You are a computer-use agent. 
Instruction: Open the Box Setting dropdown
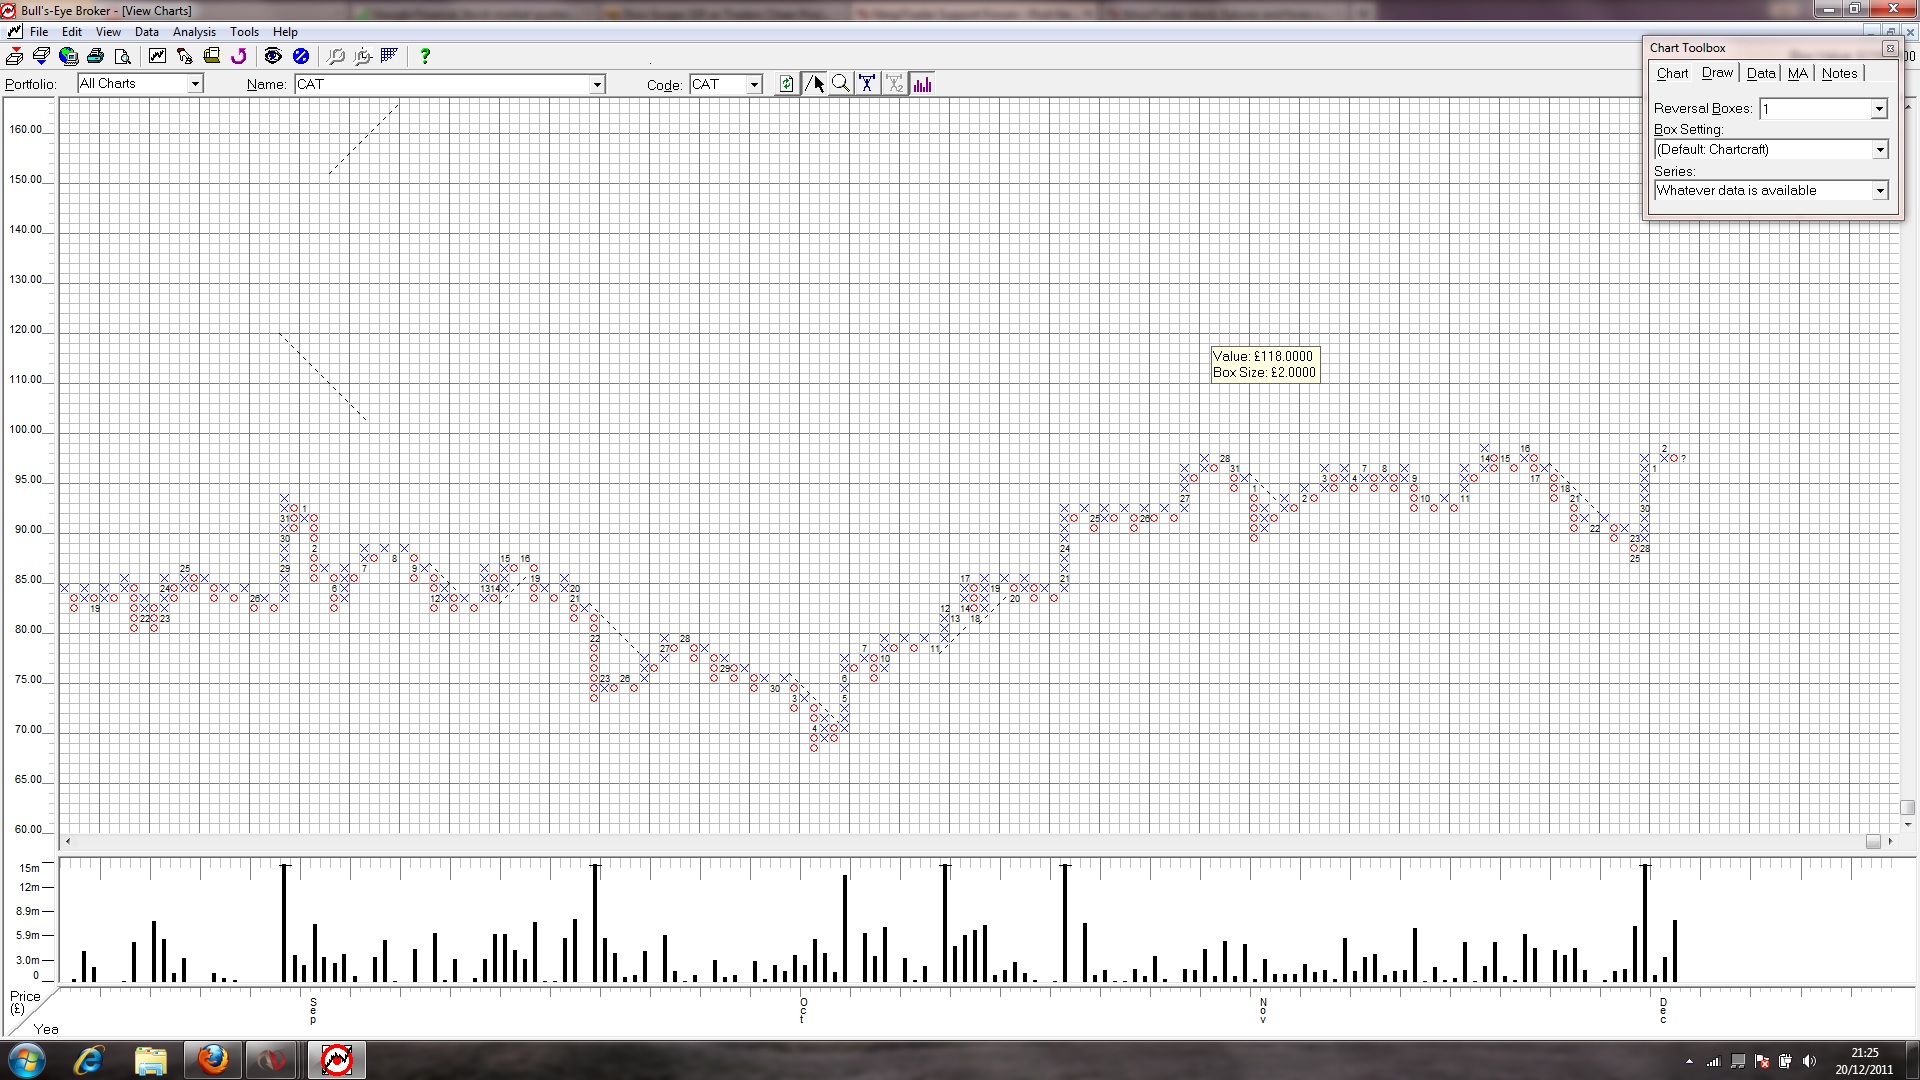1879,150
